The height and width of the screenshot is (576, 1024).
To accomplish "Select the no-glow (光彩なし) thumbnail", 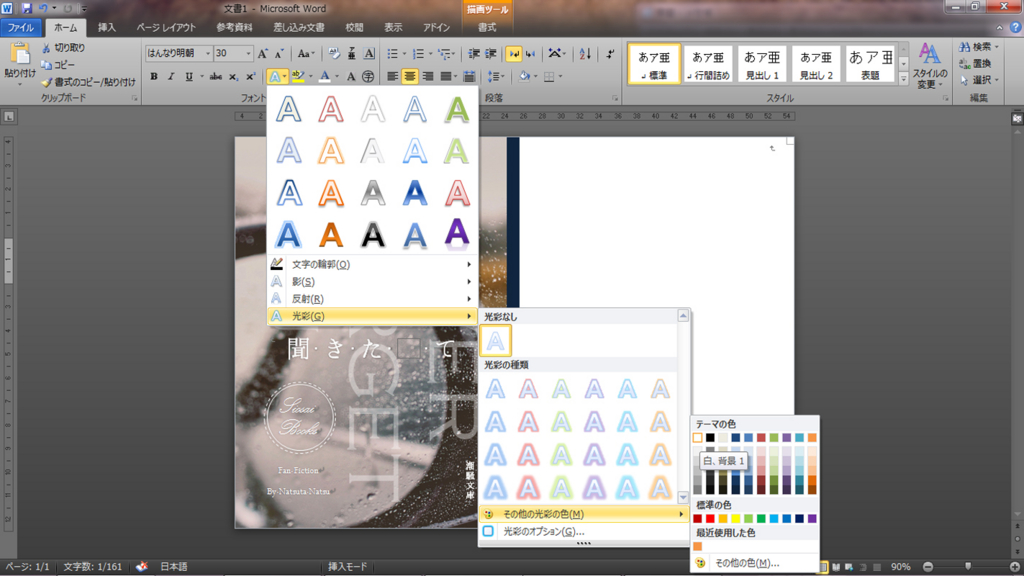I will (496, 340).
